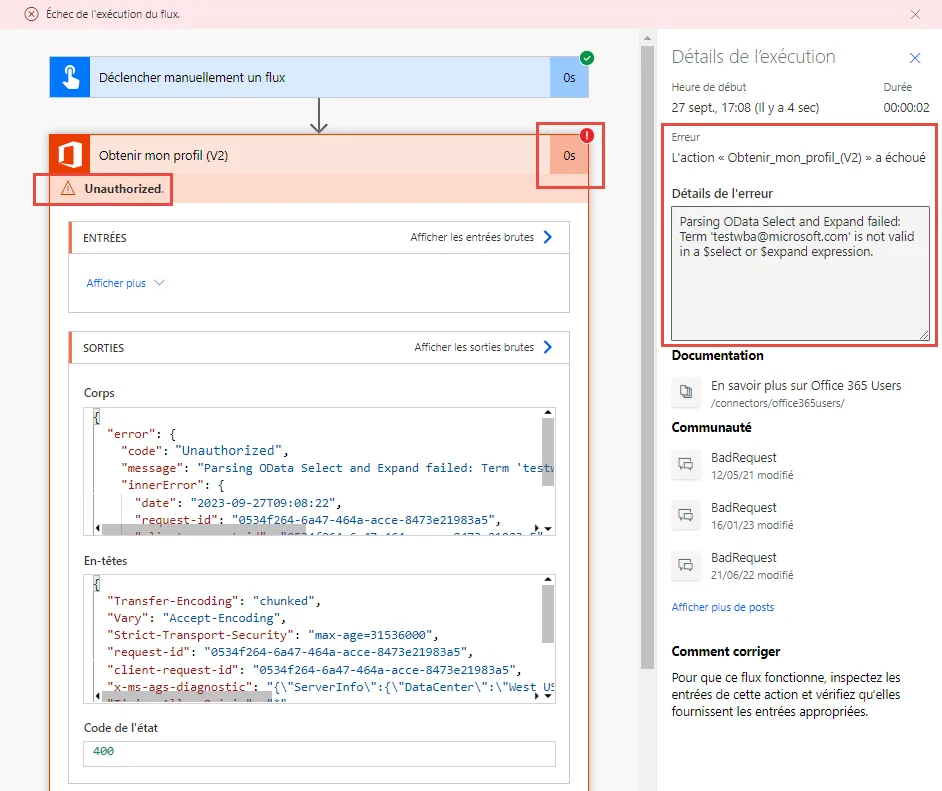Click the Détails de l'erreur text box
The height and width of the screenshot is (791, 942).
[800, 273]
